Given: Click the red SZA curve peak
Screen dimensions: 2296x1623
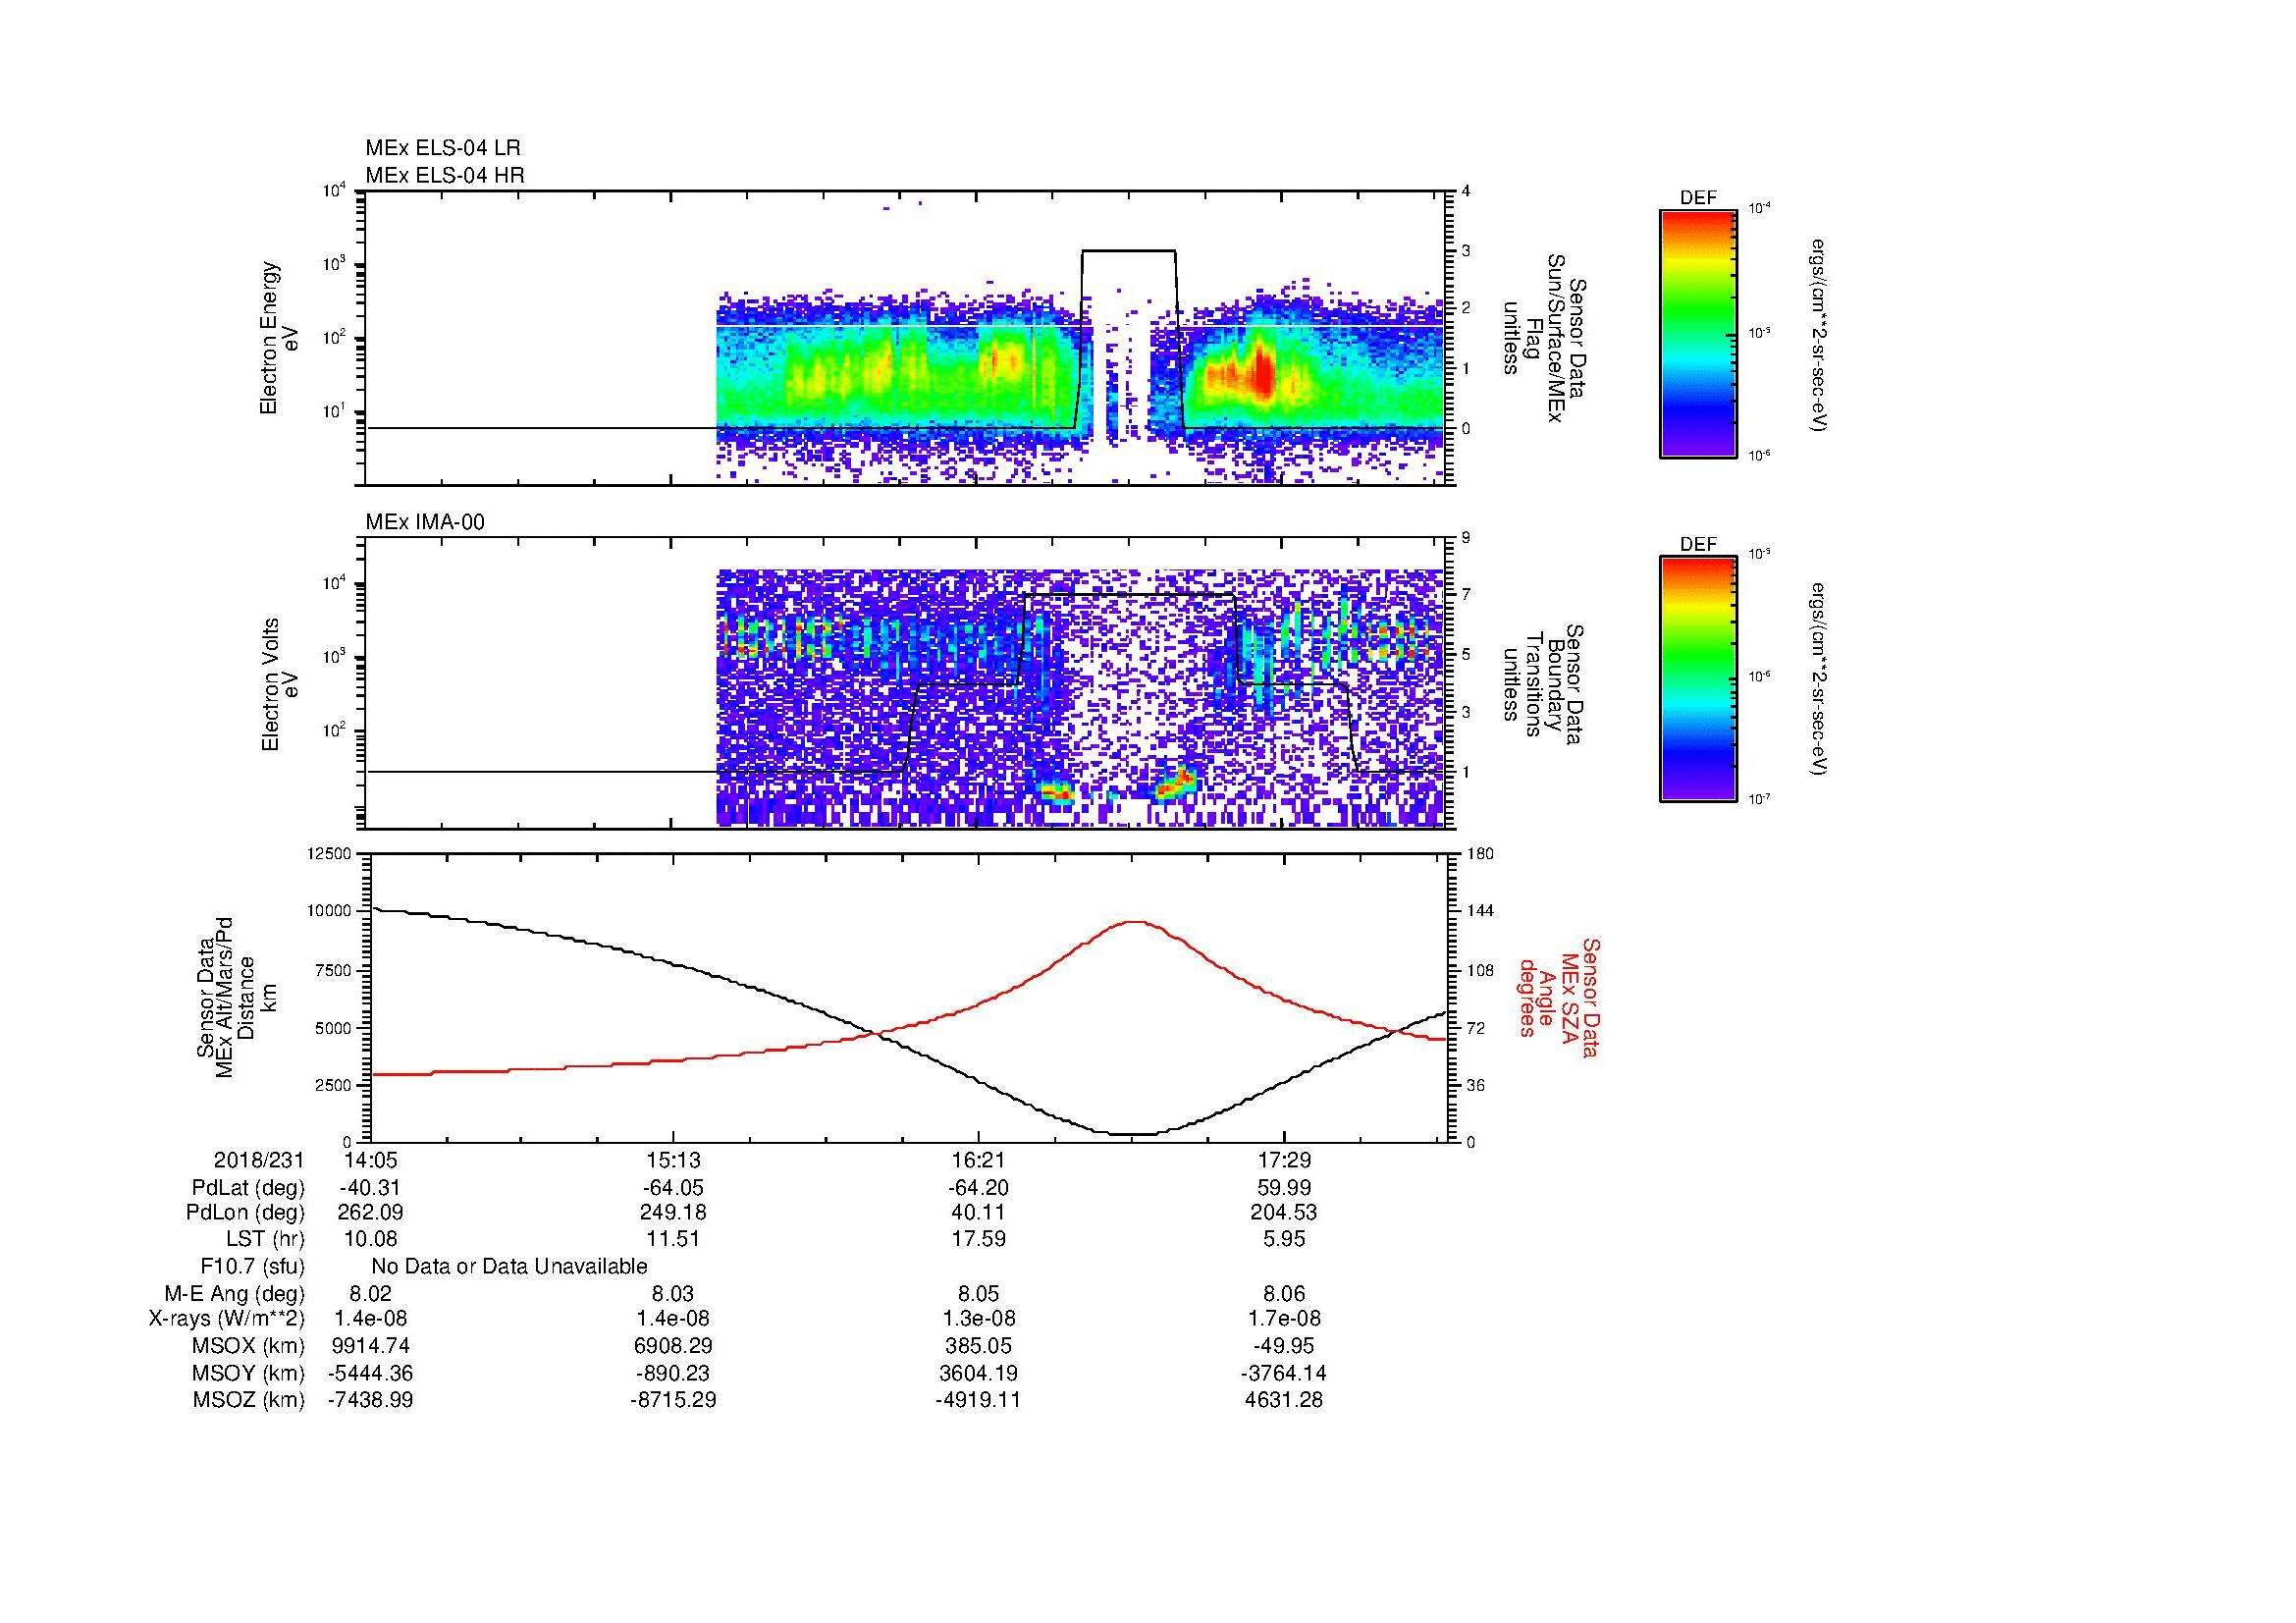Looking at the screenshot, I should (1133, 922).
